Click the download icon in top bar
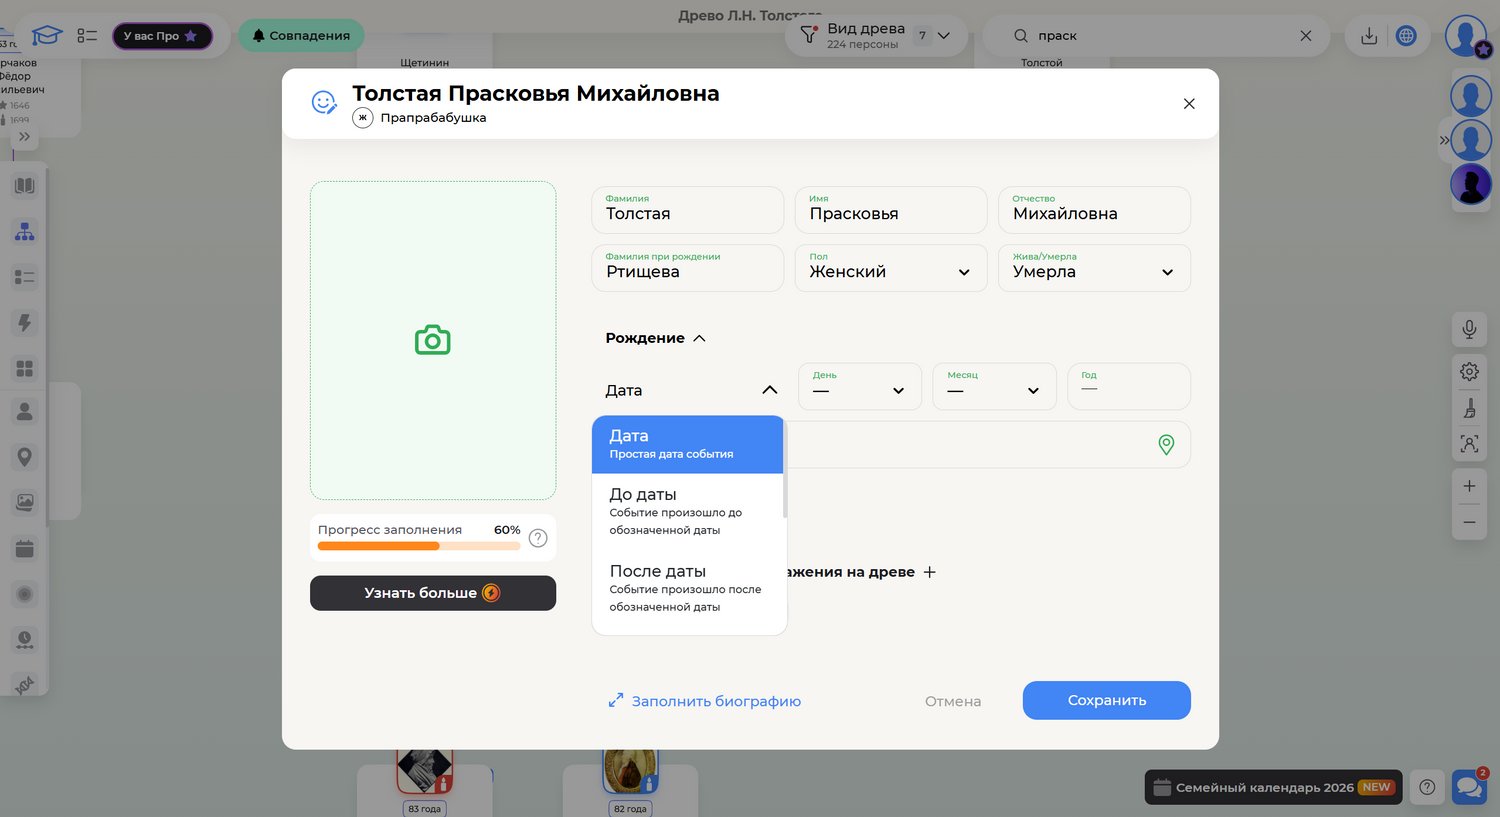 point(1369,36)
